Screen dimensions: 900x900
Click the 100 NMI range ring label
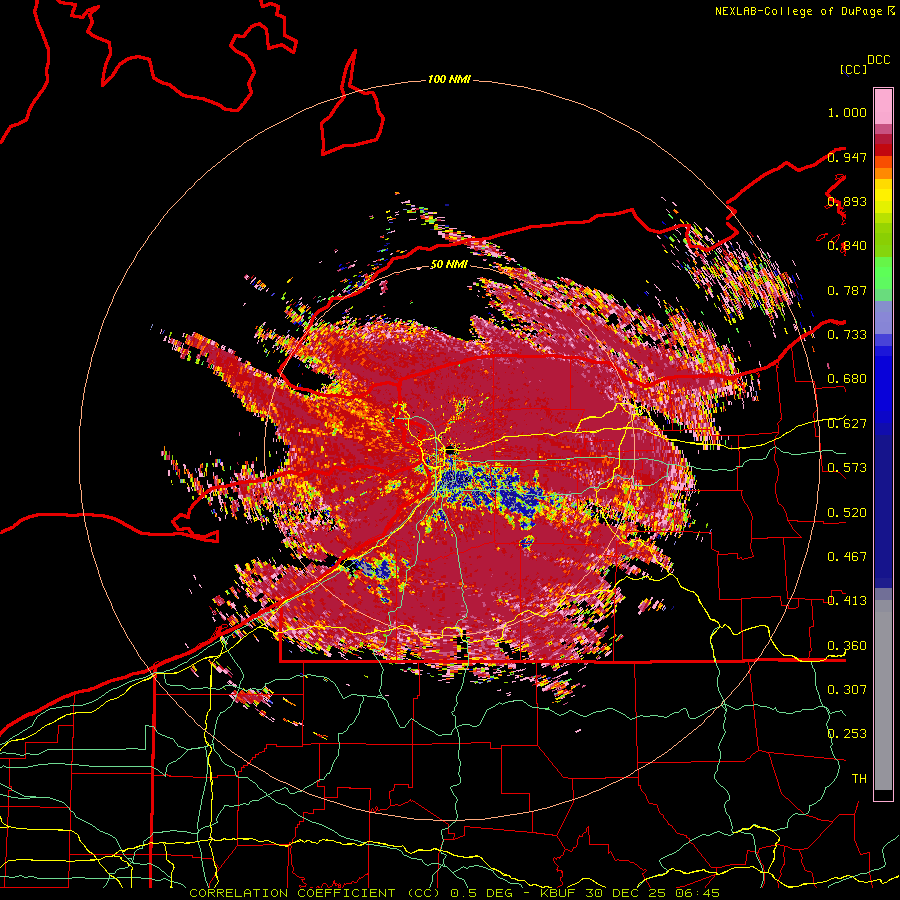click(x=449, y=79)
